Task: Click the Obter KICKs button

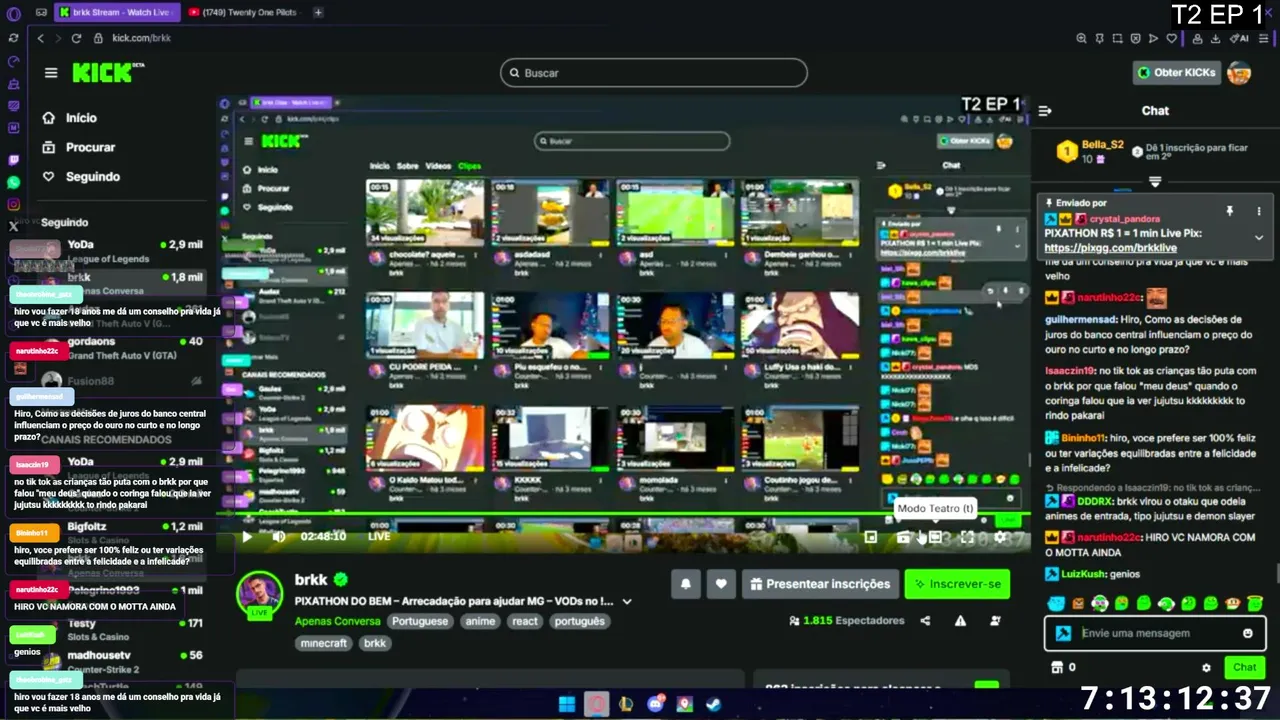Action: [x=1178, y=72]
